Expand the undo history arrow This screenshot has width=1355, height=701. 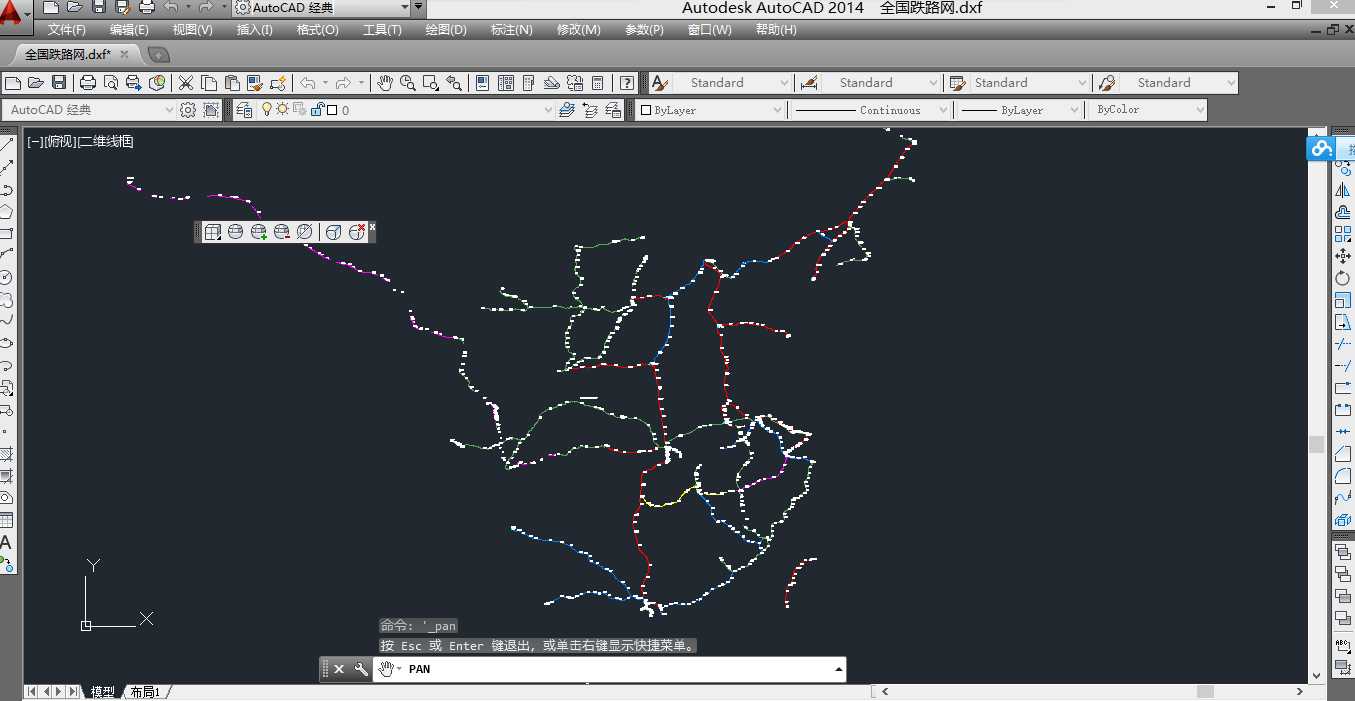325,83
